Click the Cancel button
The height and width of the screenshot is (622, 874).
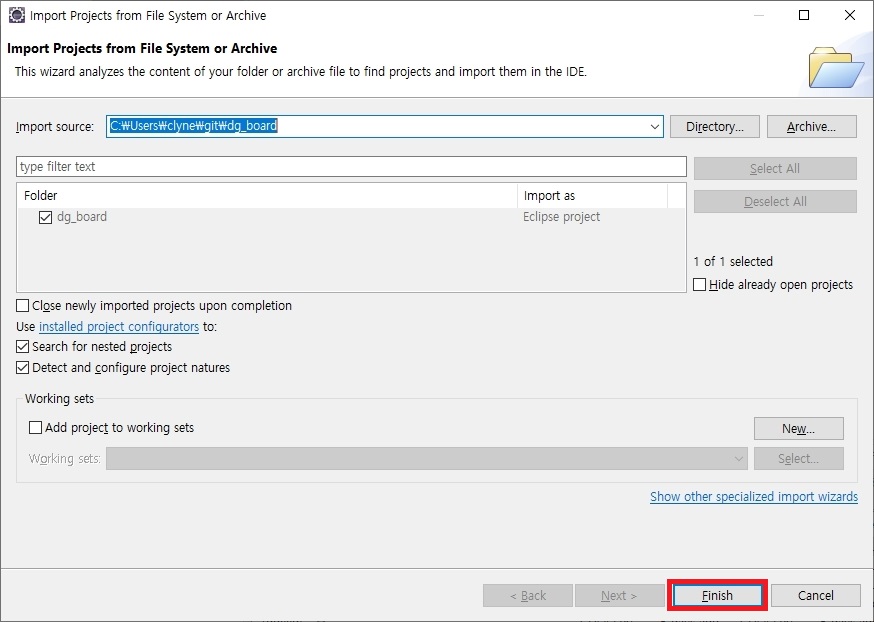tap(815, 595)
